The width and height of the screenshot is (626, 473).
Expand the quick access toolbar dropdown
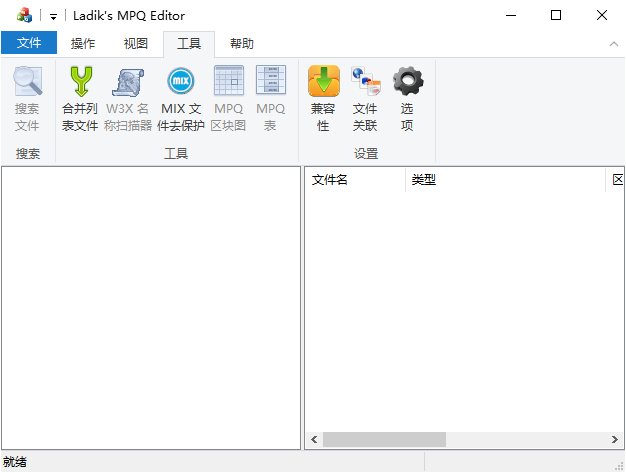pyautogui.click(x=53, y=16)
